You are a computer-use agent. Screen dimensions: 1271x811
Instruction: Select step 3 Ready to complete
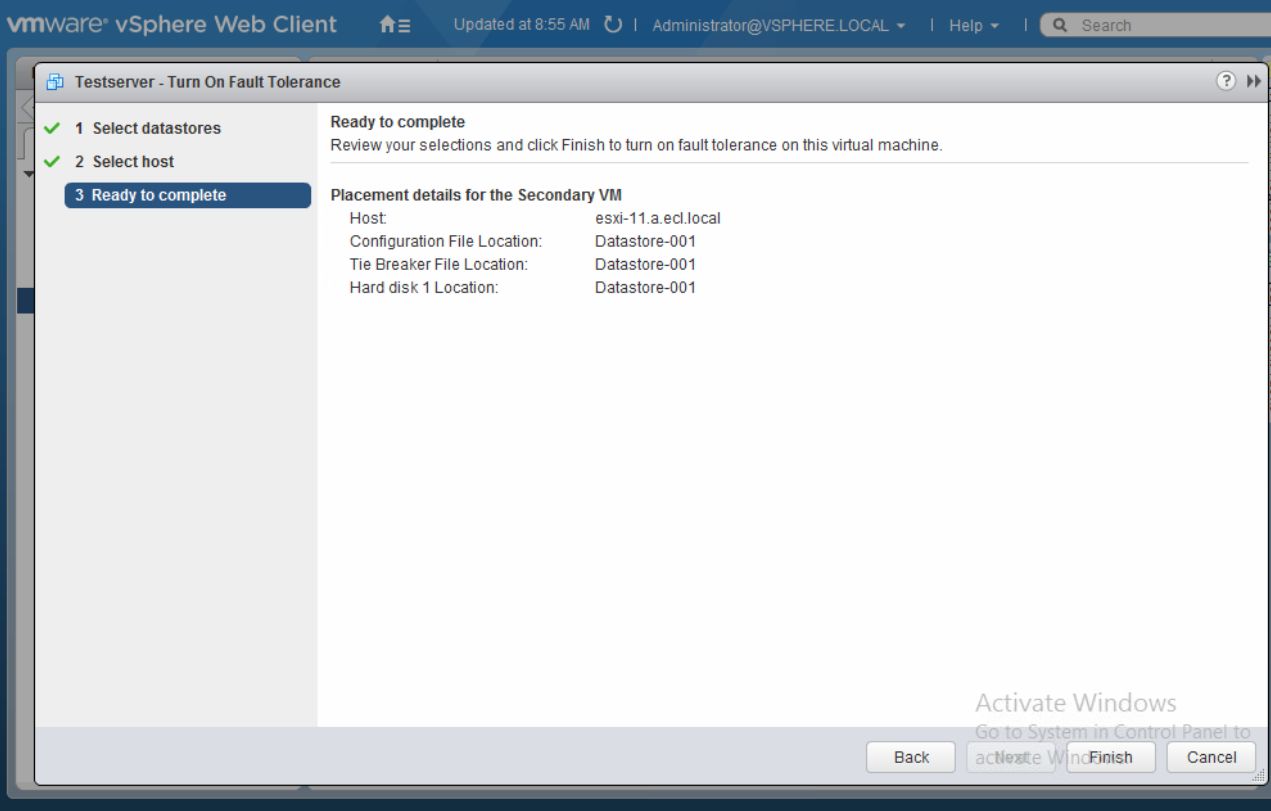187,195
